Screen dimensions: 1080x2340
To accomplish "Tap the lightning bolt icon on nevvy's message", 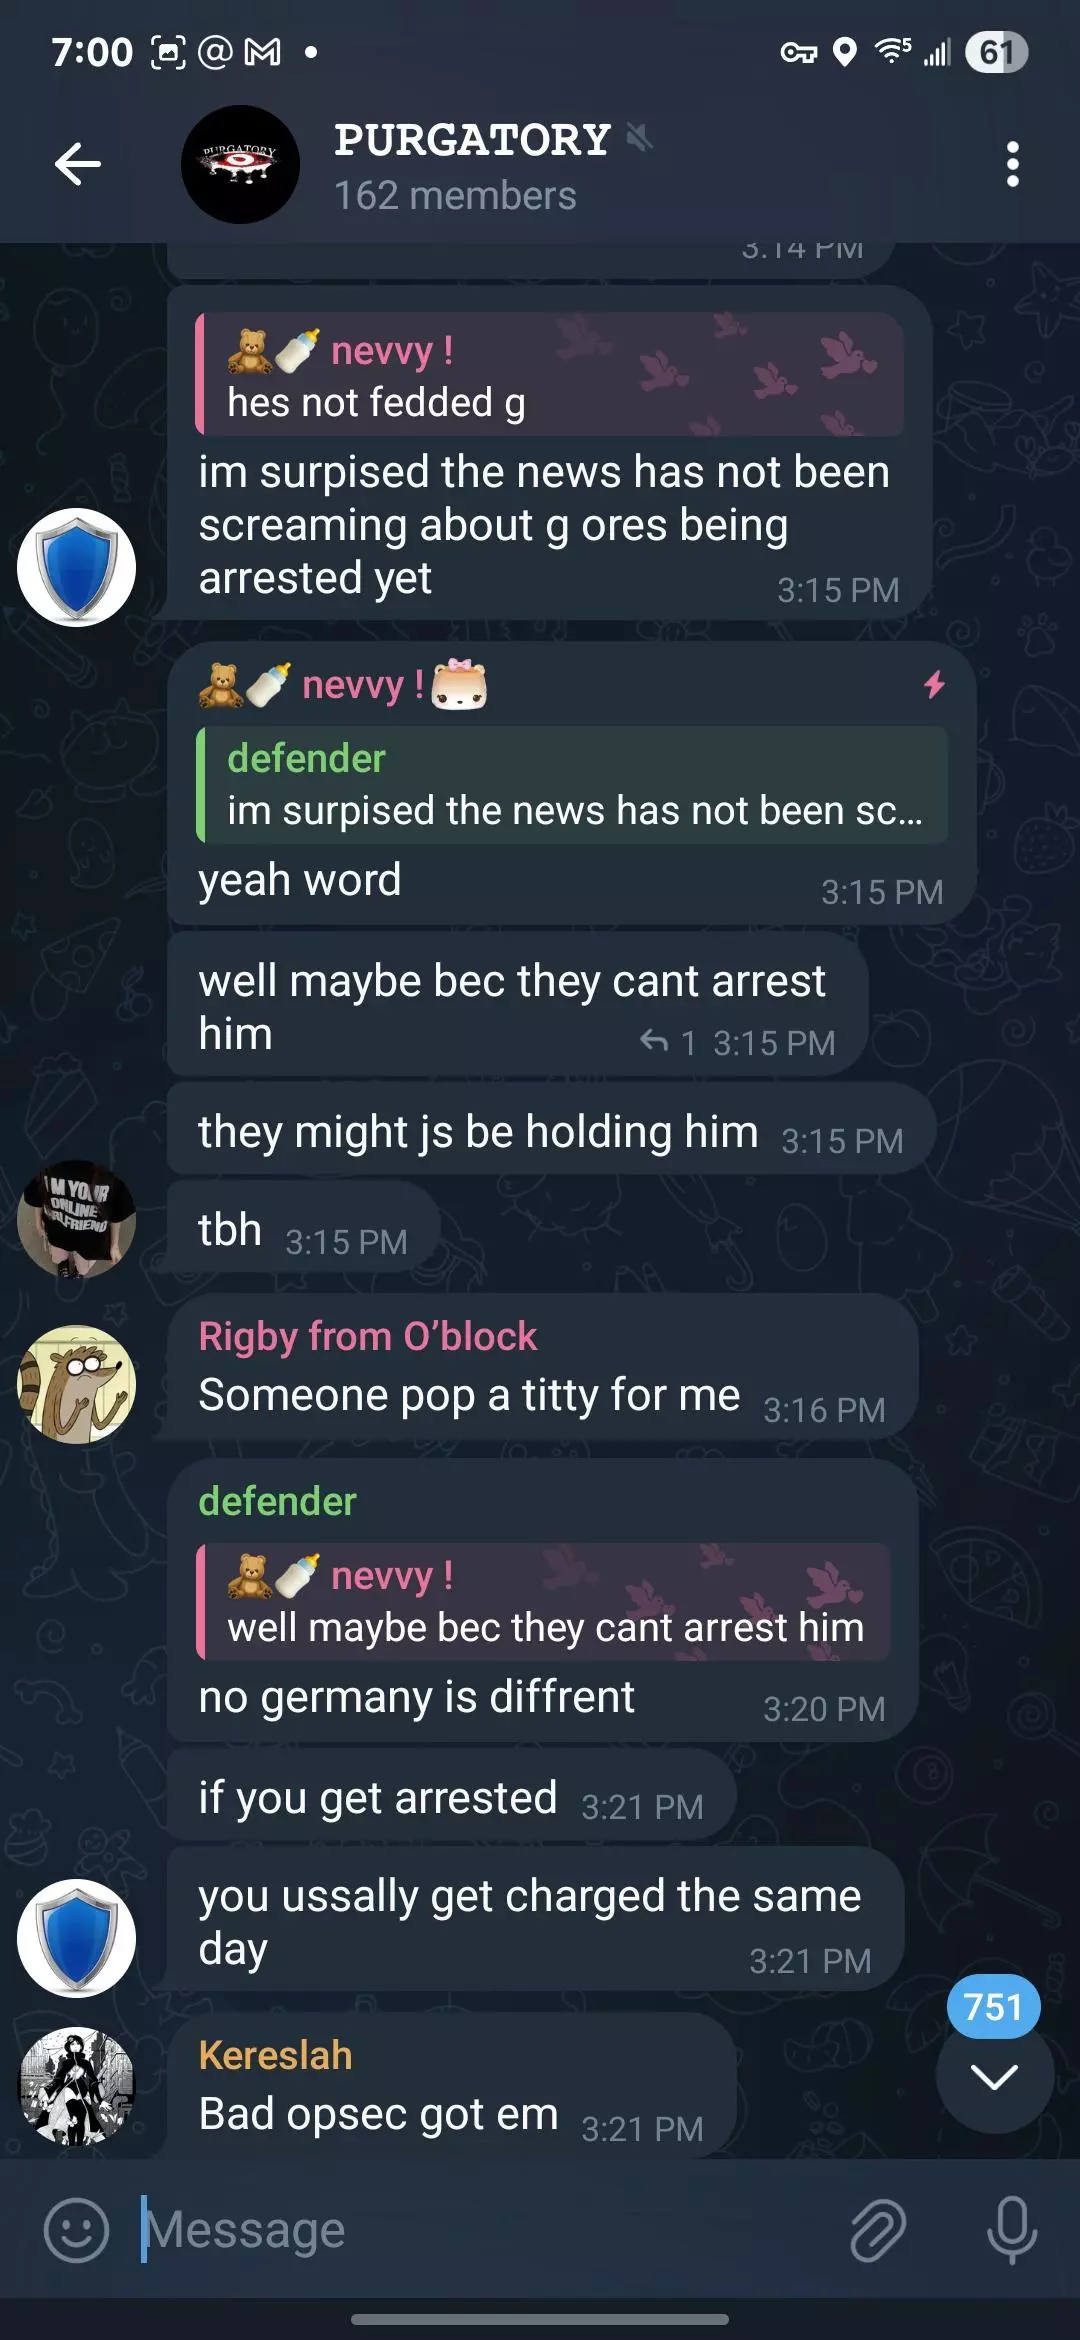I will pos(934,685).
